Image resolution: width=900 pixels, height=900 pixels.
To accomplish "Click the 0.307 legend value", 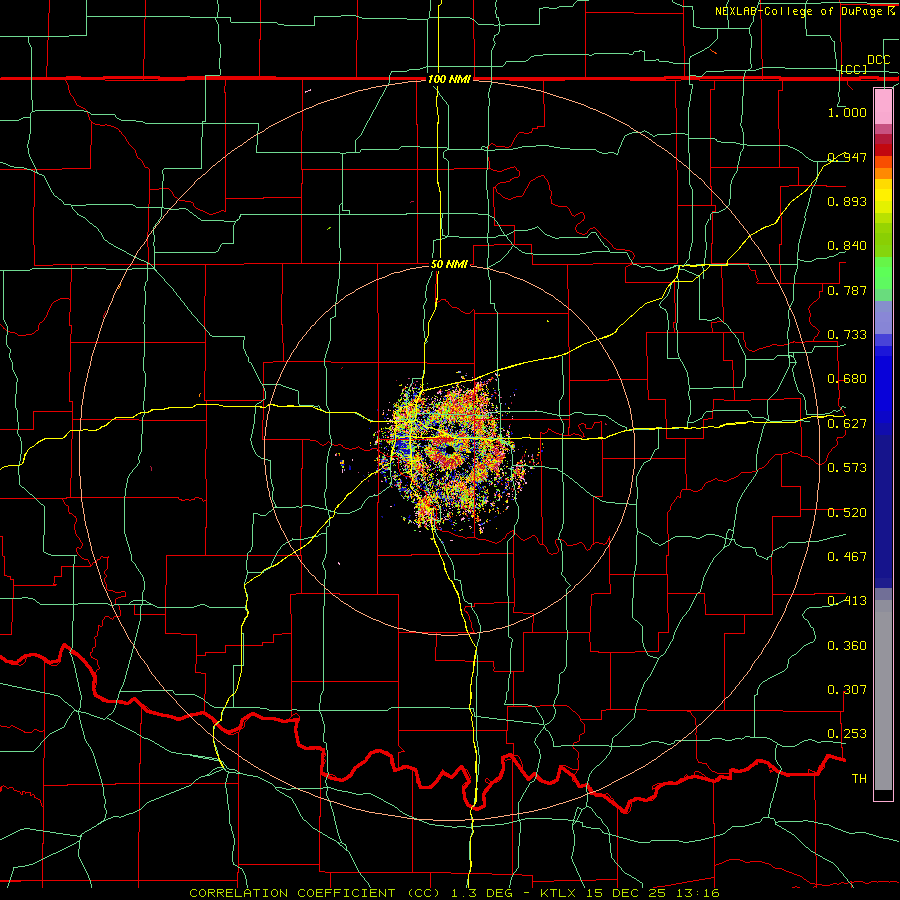I will [x=847, y=690].
